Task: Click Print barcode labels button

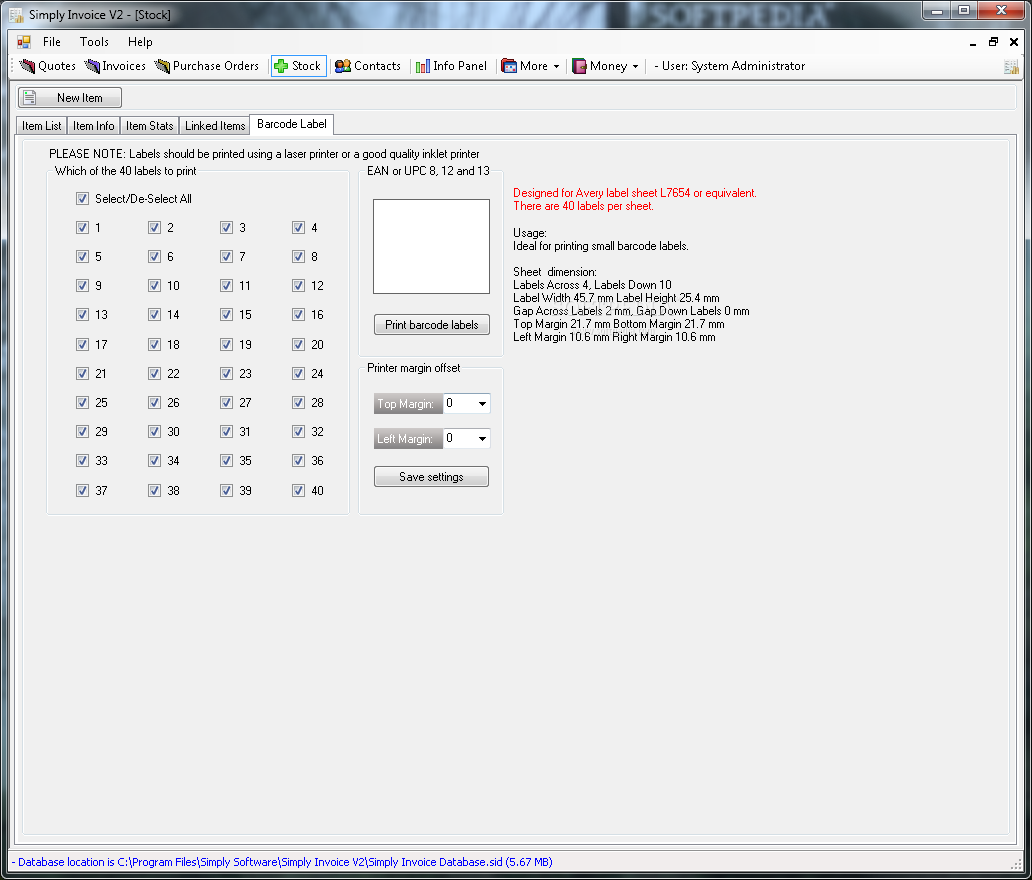Action: (x=432, y=324)
